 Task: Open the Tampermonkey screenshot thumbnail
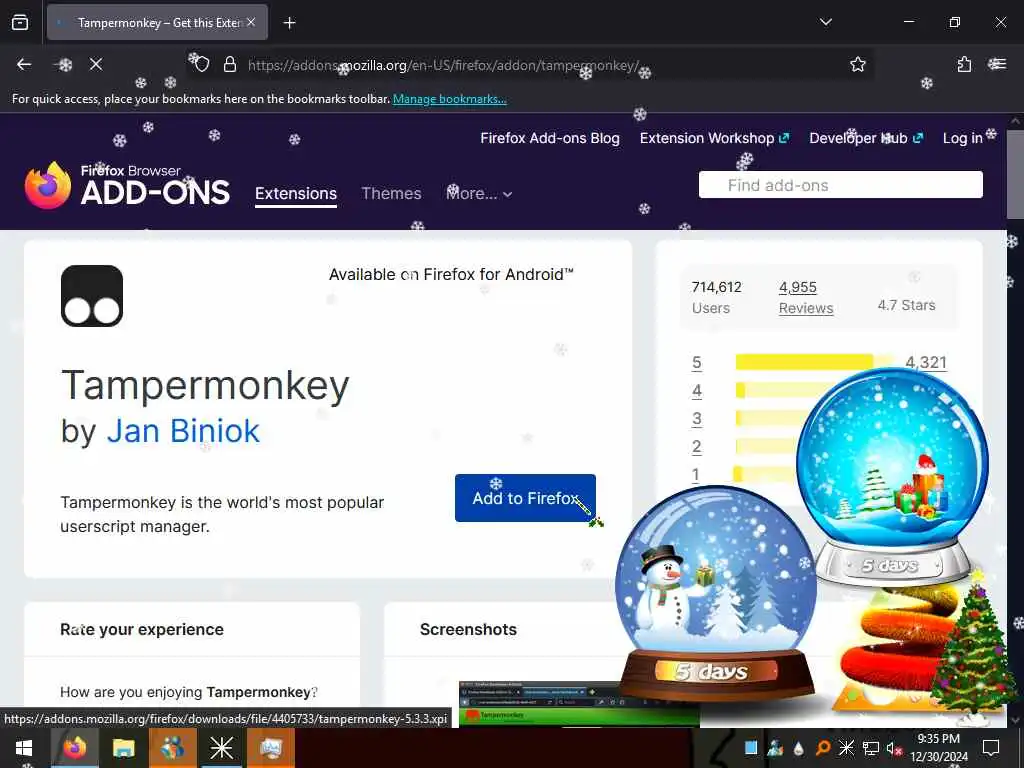click(579, 704)
